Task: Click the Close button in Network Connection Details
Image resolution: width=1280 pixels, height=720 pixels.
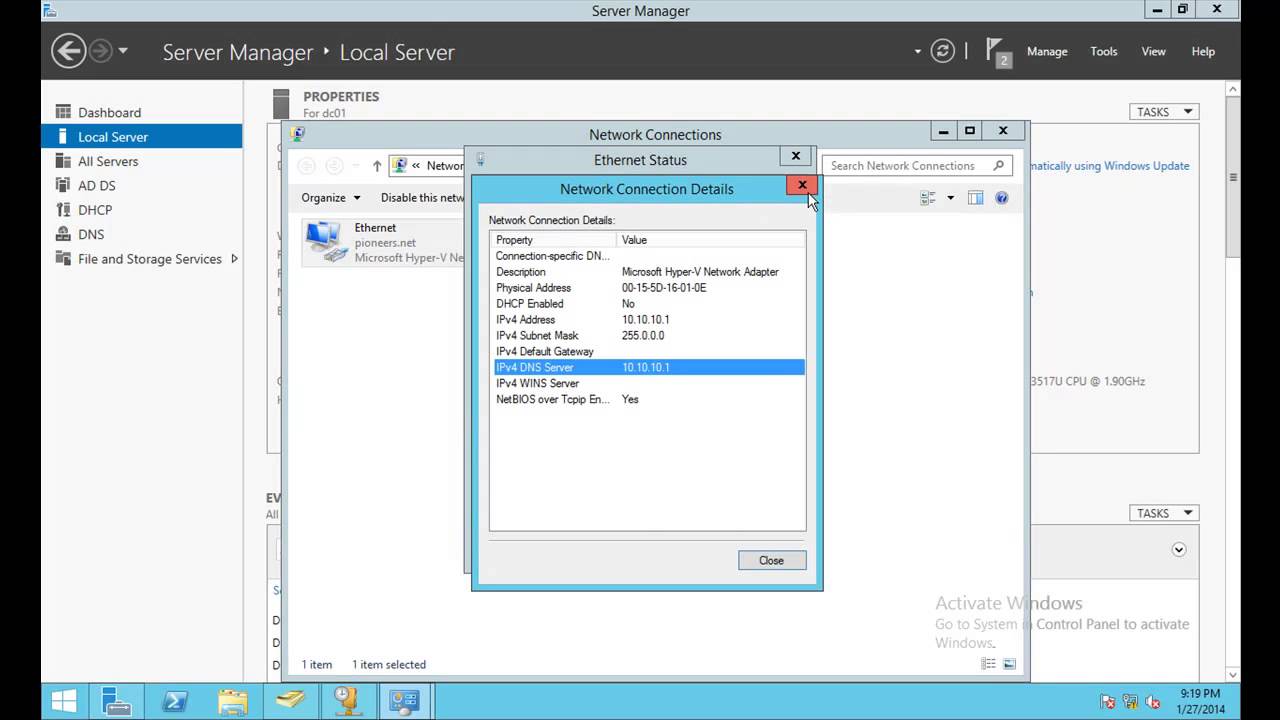Action: (x=771, y=560)
